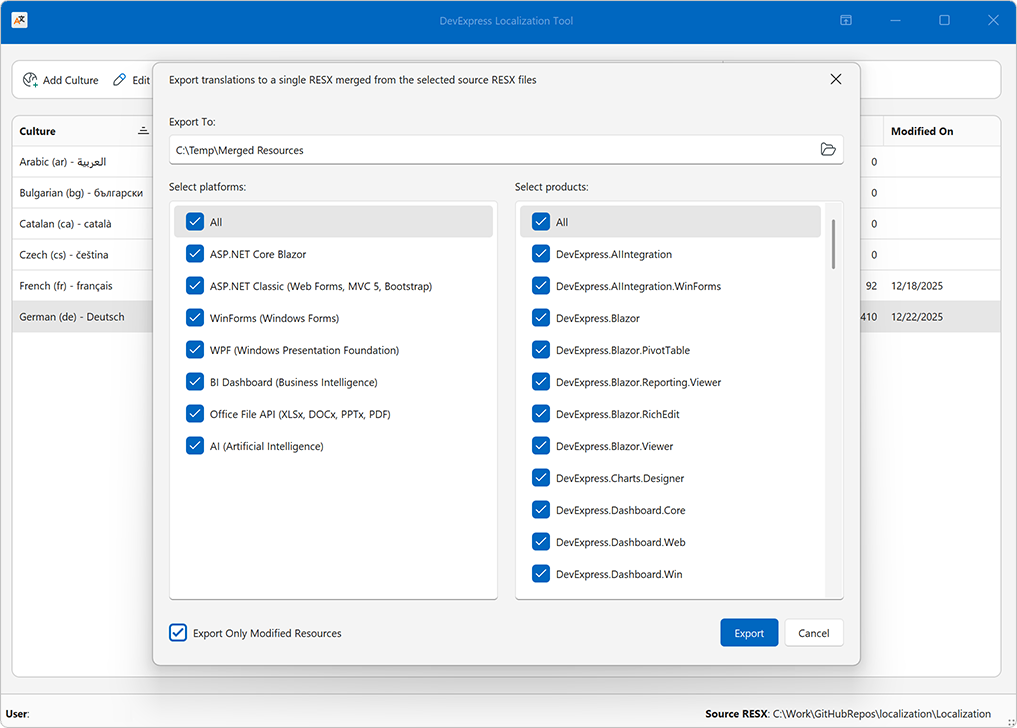1017x728 pixels.
Task: Uncheck the All products checkbox
Action: 541,221
